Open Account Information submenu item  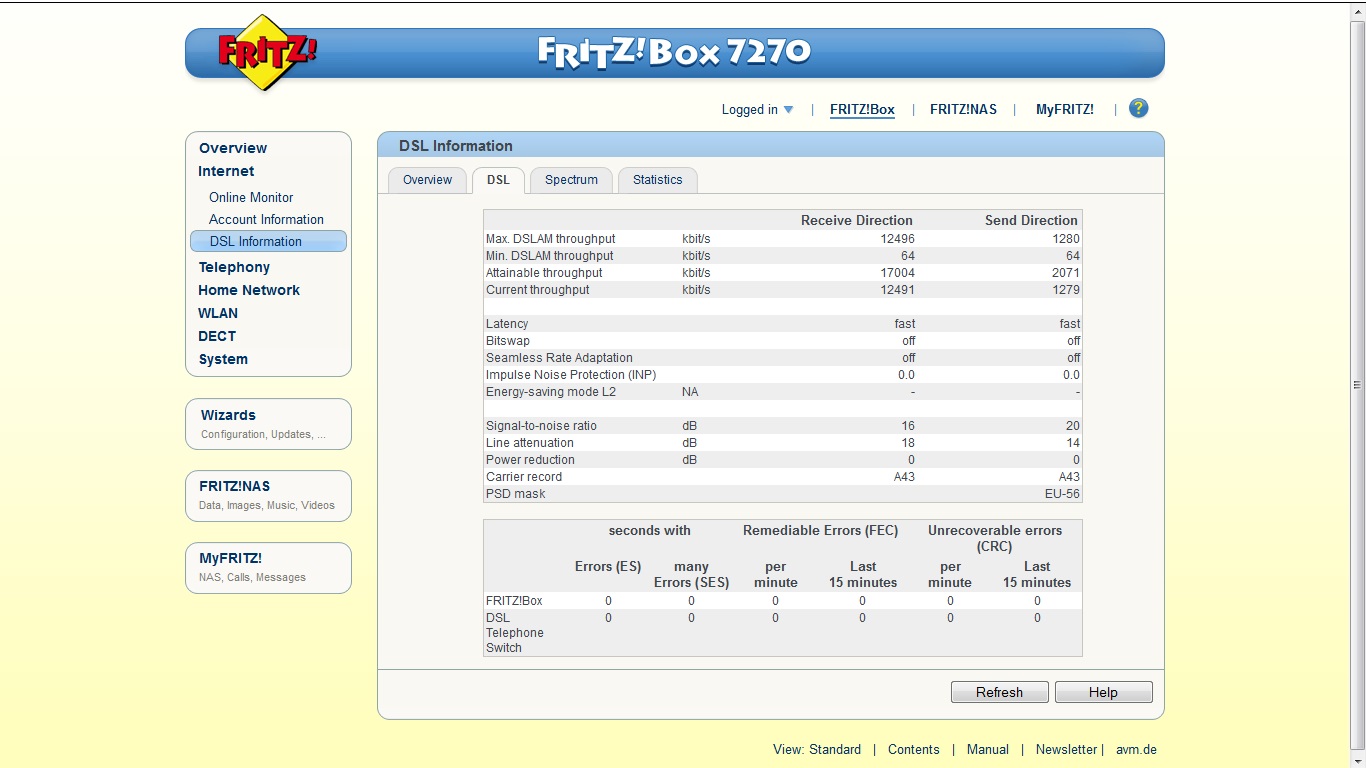(266, 219)
